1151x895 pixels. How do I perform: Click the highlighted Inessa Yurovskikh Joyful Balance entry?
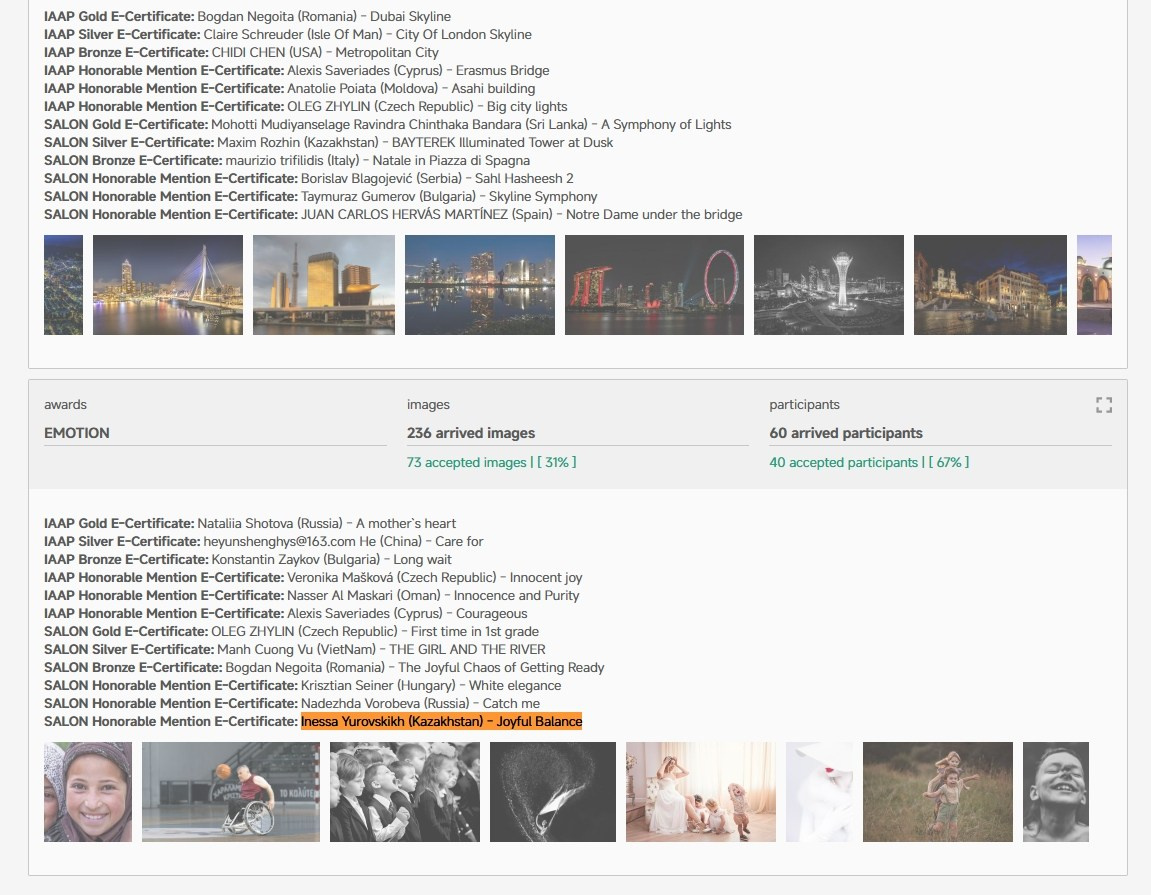pos(441,722)
